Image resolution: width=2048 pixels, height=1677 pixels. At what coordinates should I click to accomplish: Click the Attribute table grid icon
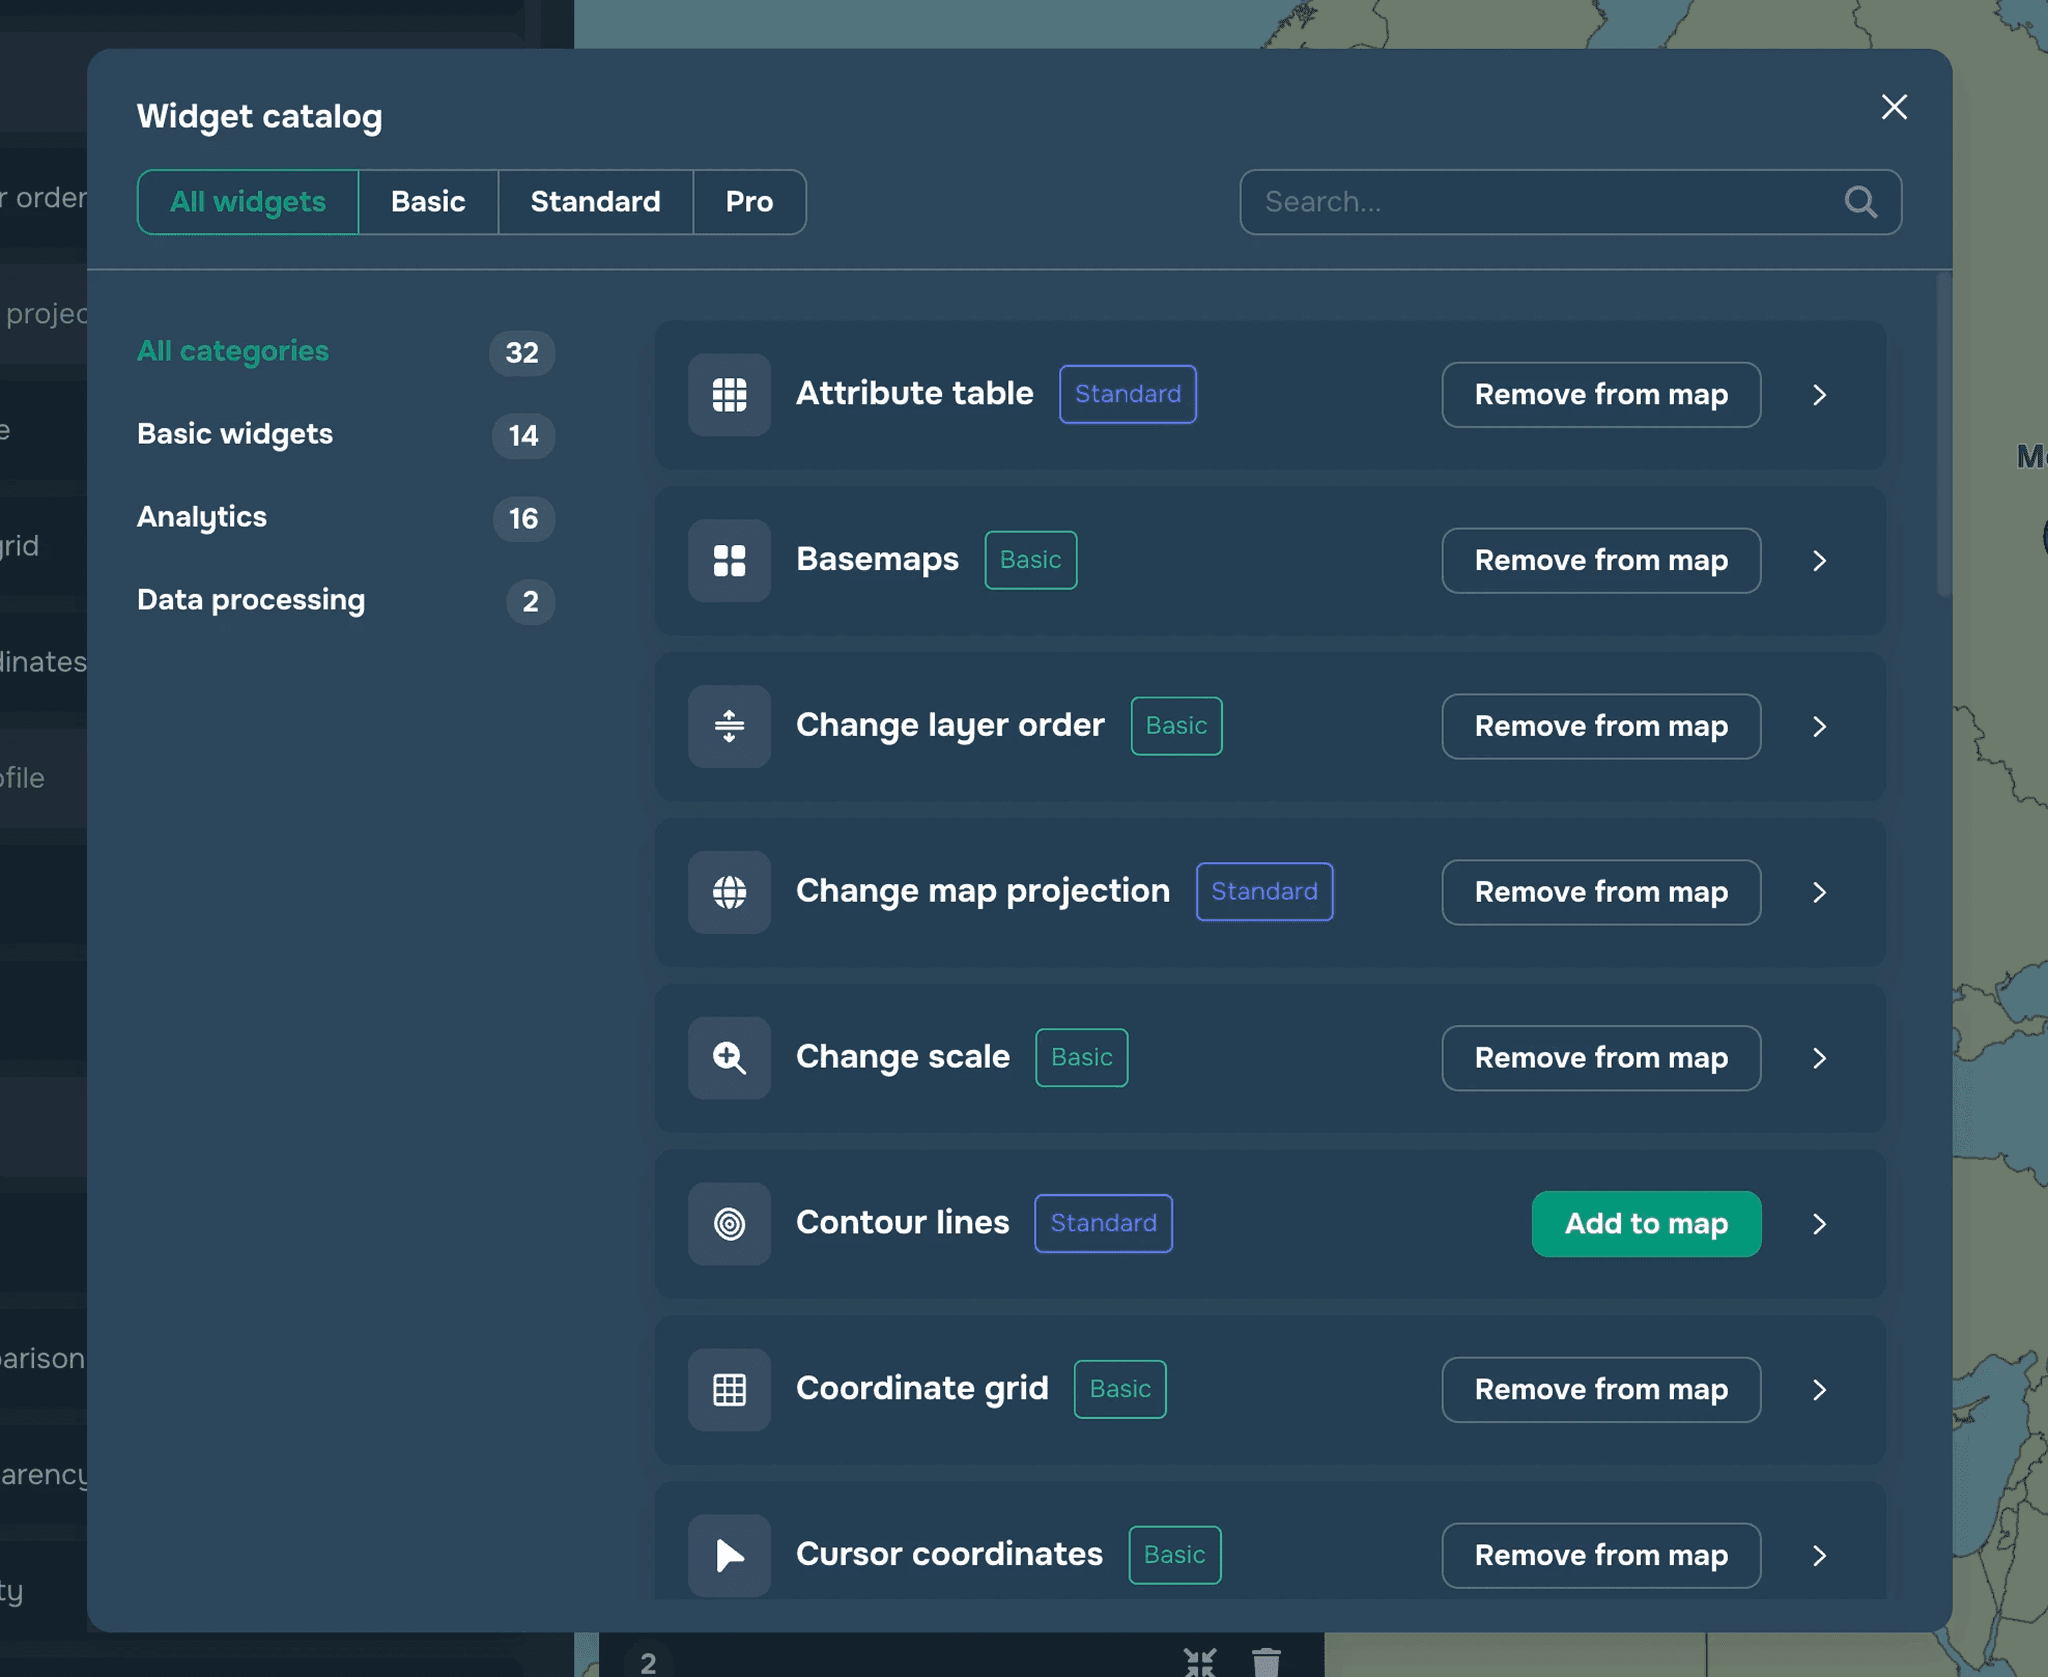point(729,394)
